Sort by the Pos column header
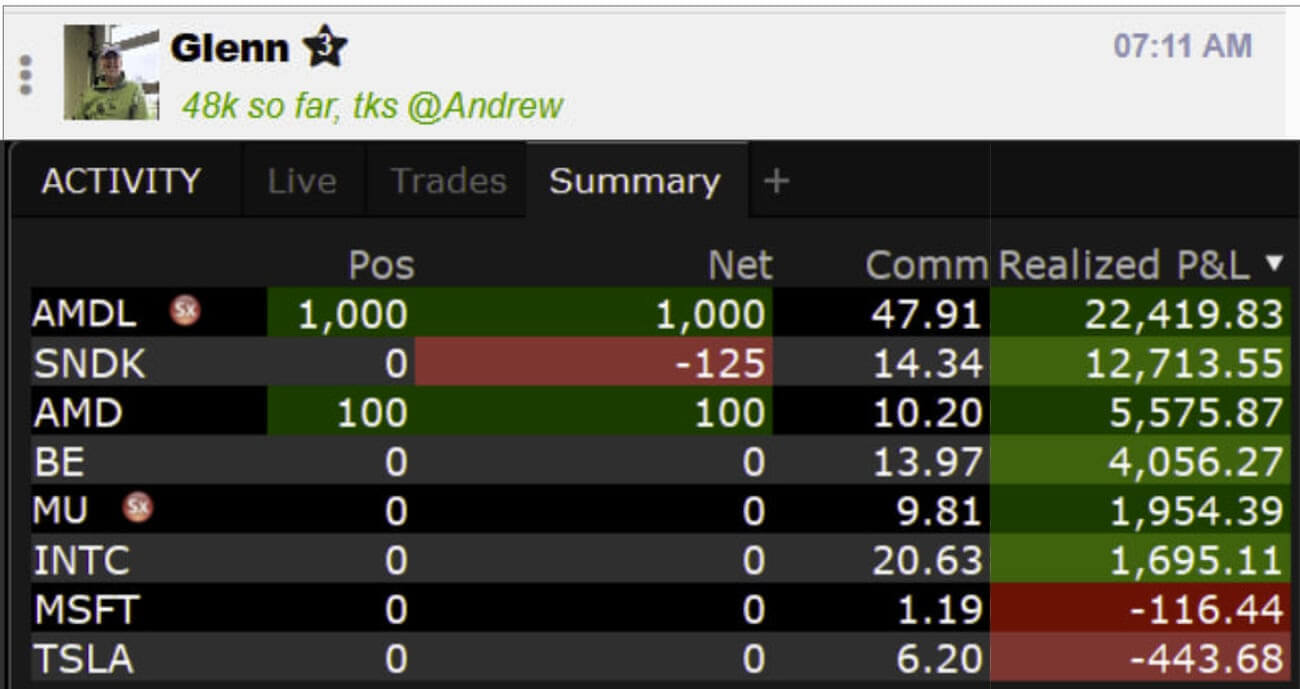The width and height of the screenshot is (1300, 689). [x=381, y=265]
